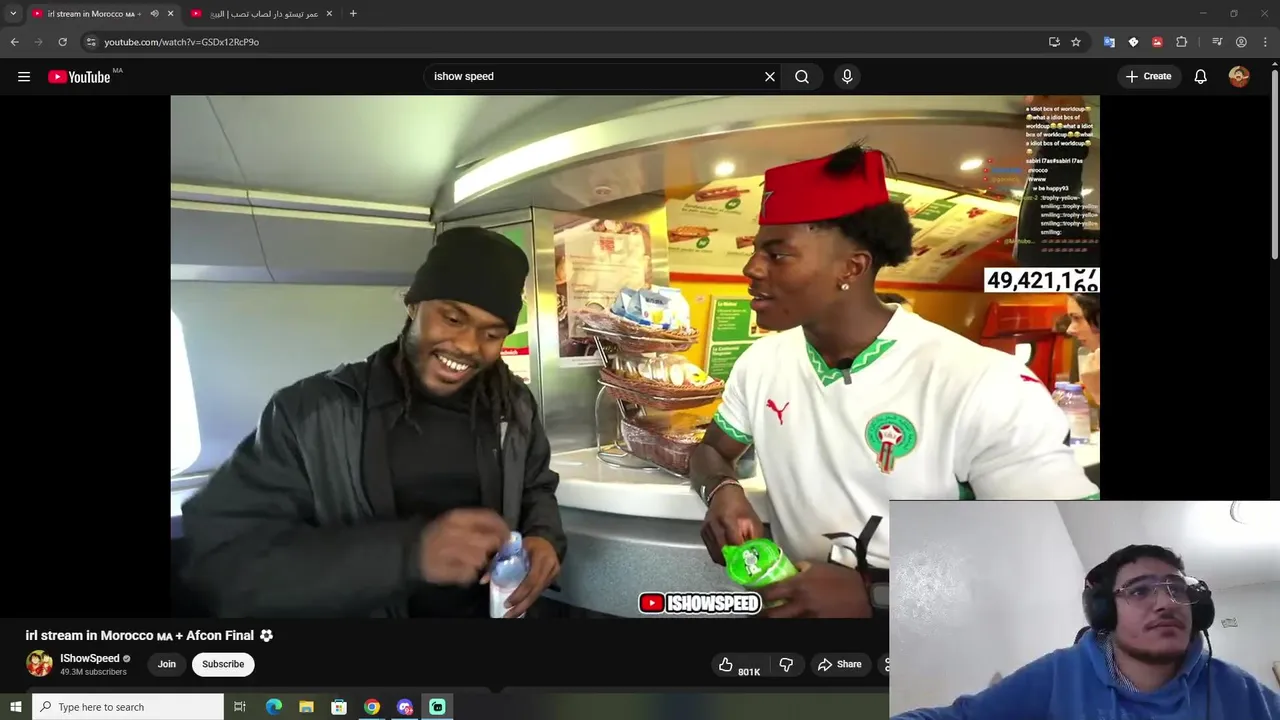
Task: Open Create menu
Action: [x=1148, y=76]
